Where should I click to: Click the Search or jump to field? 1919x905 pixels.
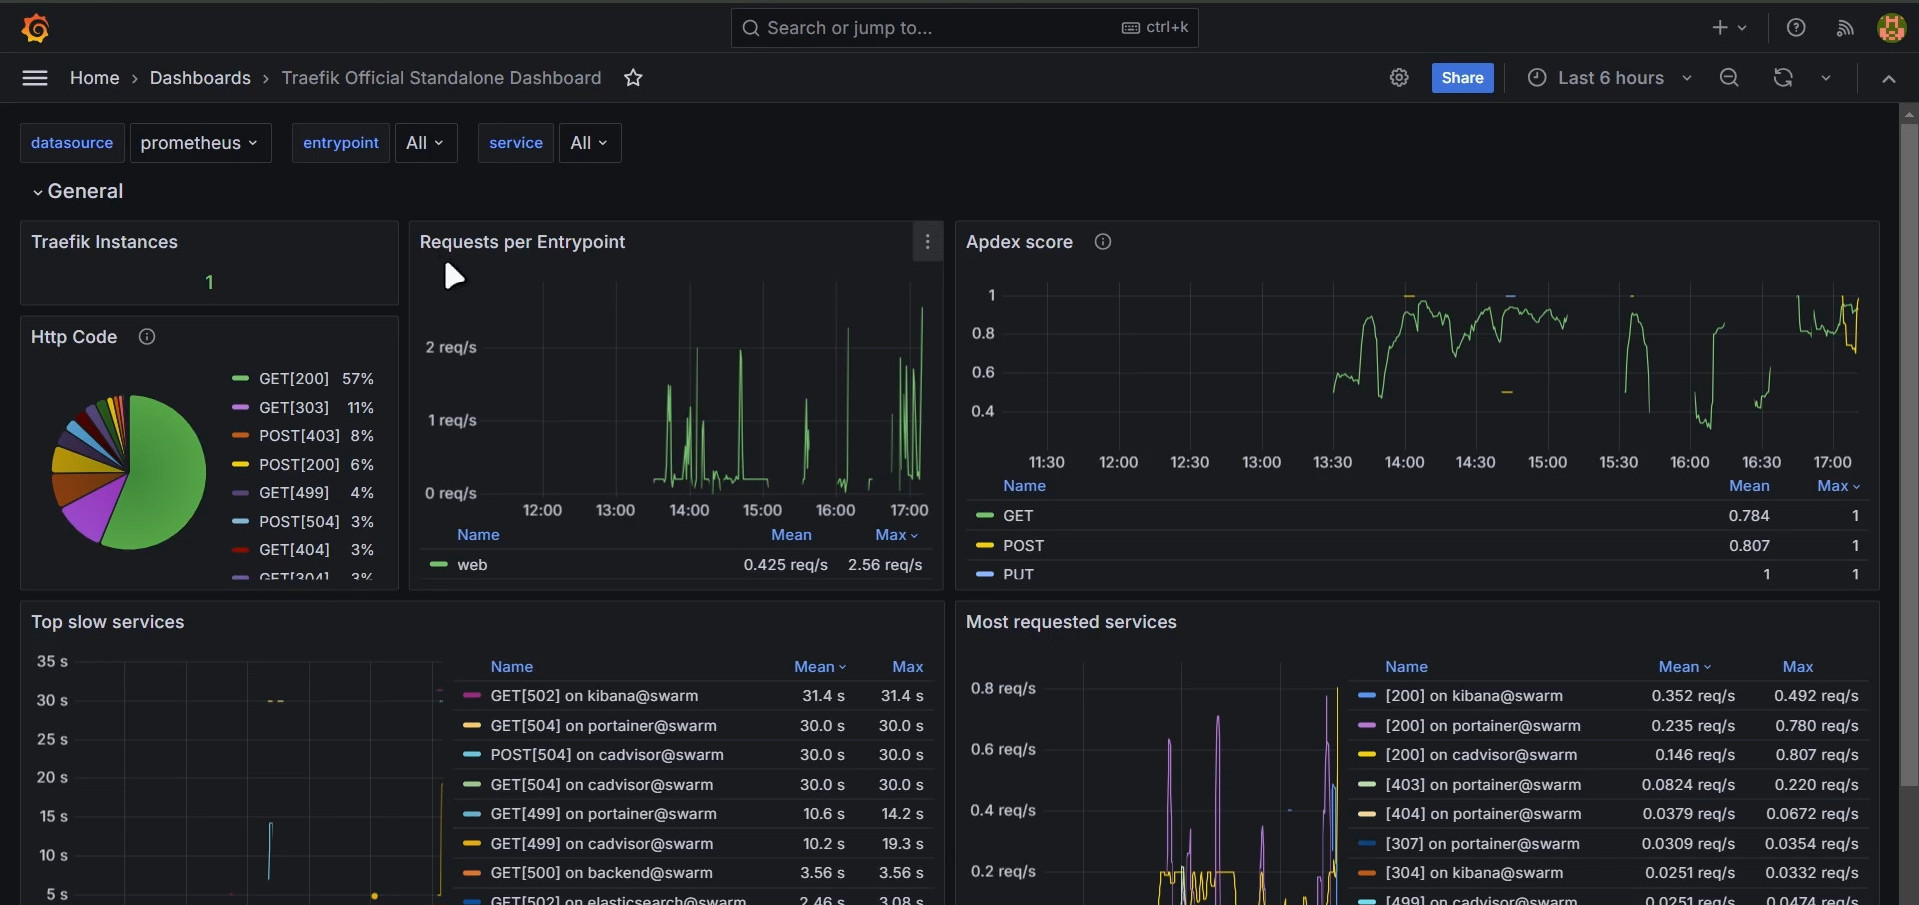pyautogui.click(x=965, y=28)
